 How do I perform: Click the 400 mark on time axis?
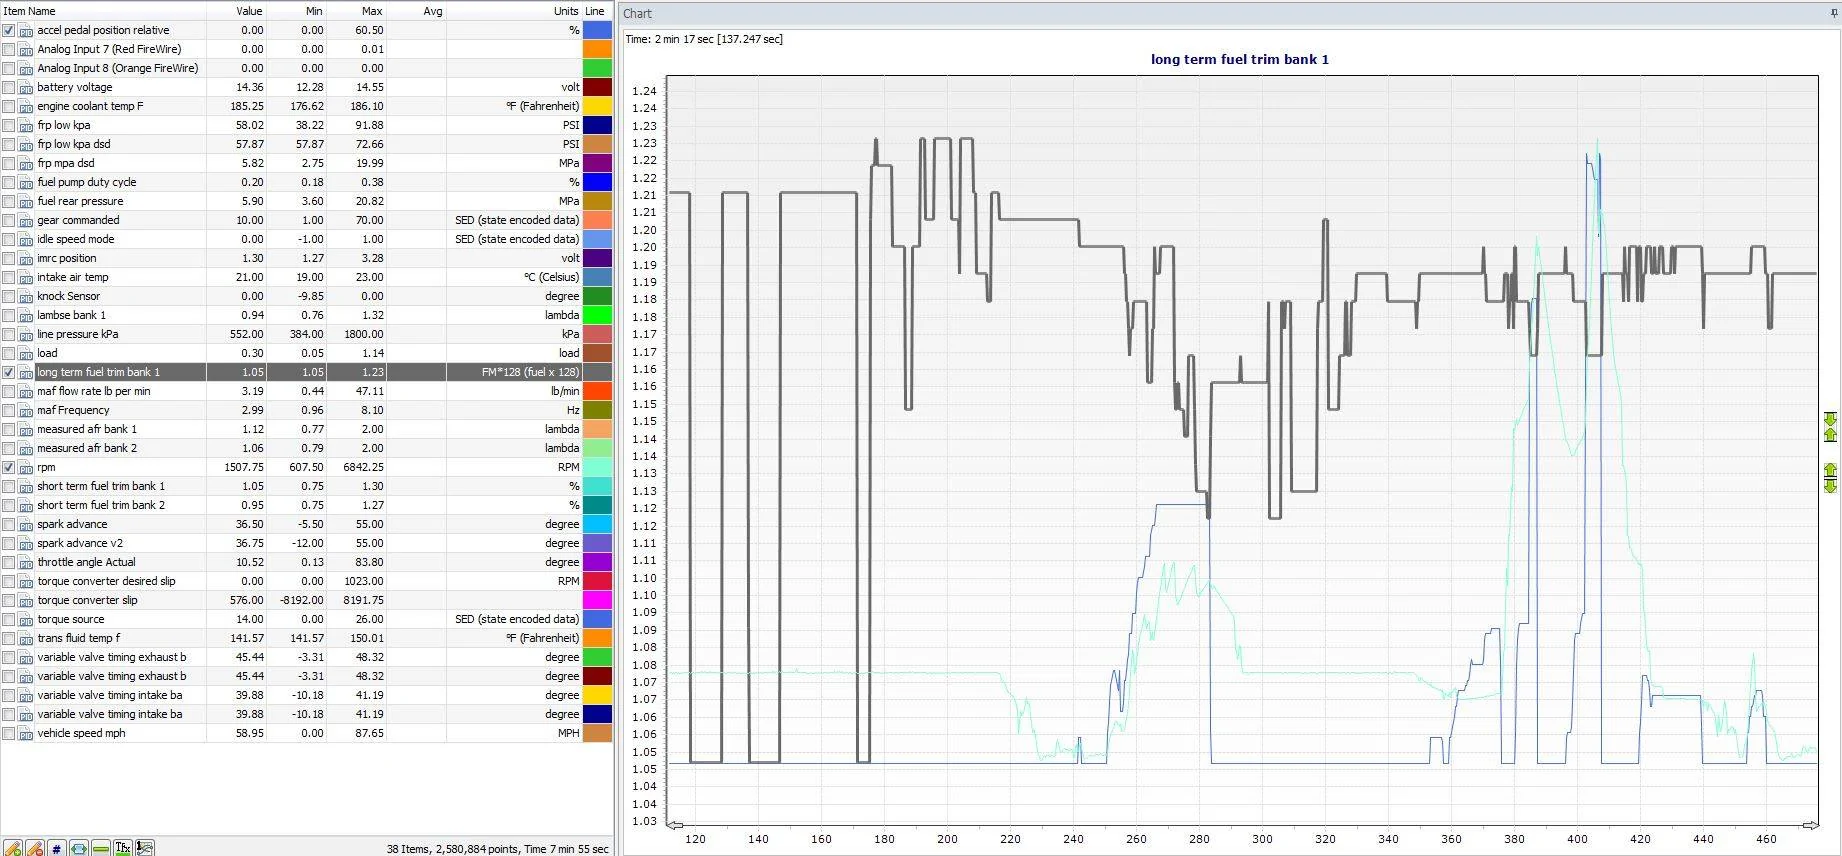1577,839
